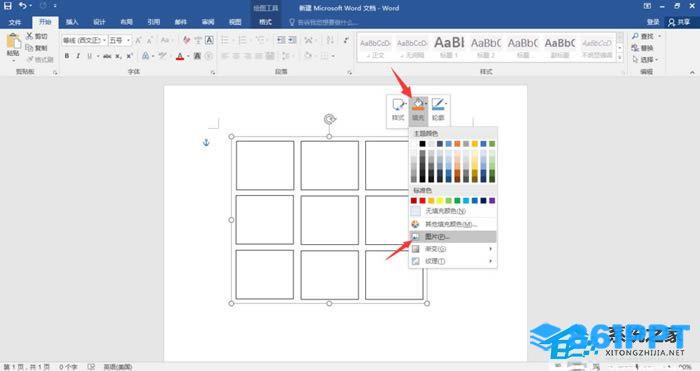Click the Show paragraph marks icon
This screenshot has width=700, height=371.
pyautogui.click(x=346, y=40)
